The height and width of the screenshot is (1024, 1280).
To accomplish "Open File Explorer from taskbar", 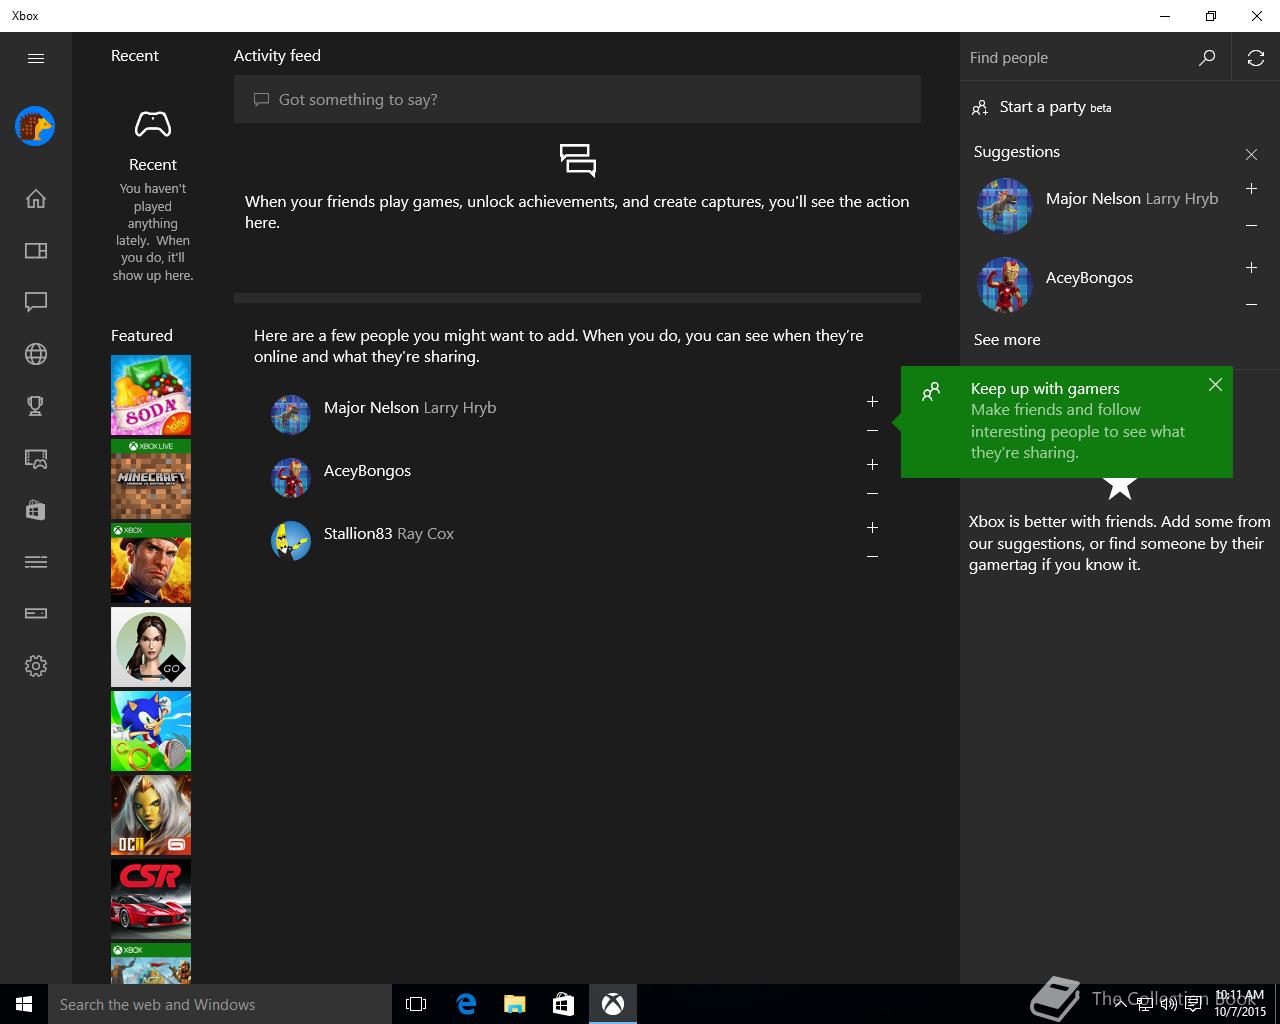I will (x=515, y=1004).
